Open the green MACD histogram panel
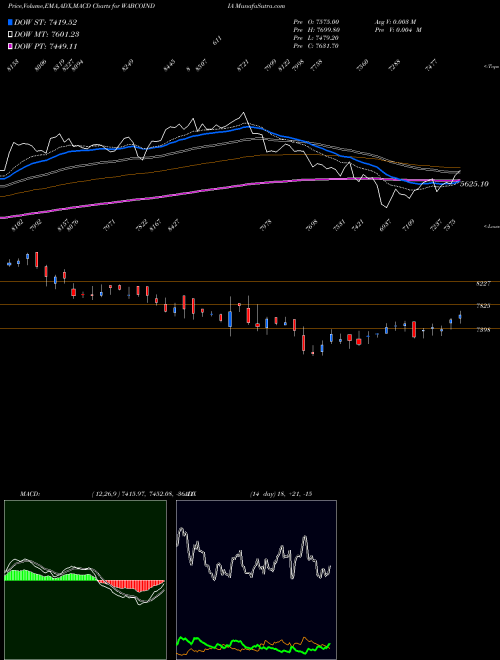500x660 pixels. click(85, 580)
